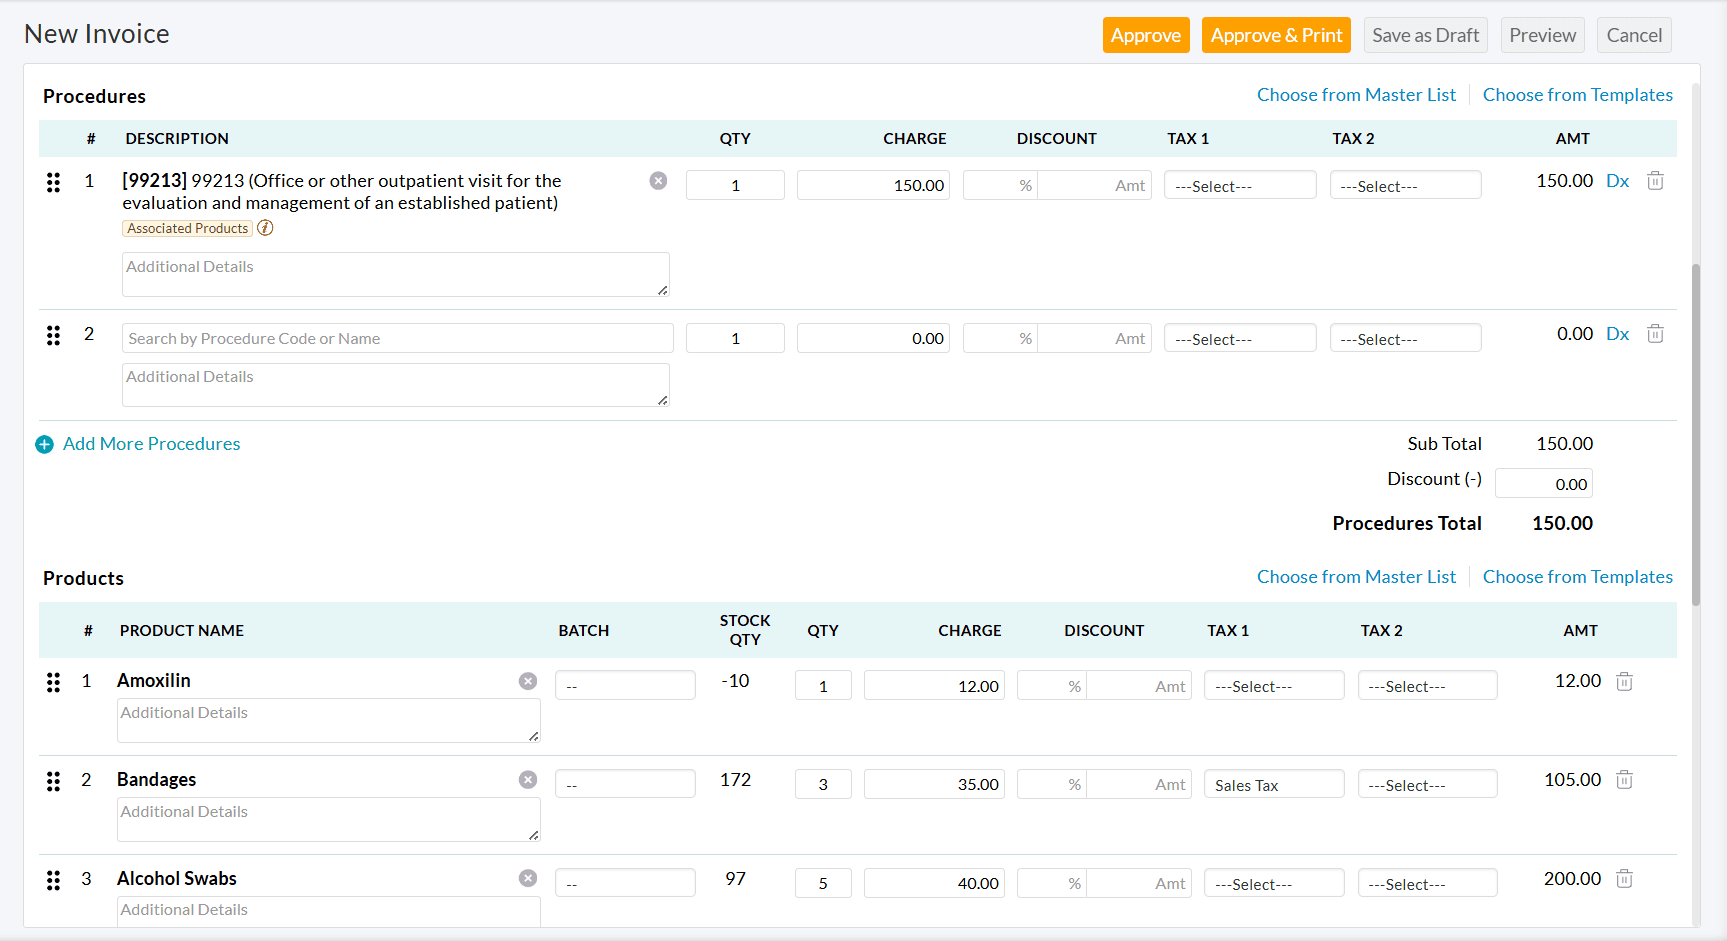Delete the Amoxilin row with the trash icon
The height and width of the screenshot is (941, 1727).
(1624, 681)
